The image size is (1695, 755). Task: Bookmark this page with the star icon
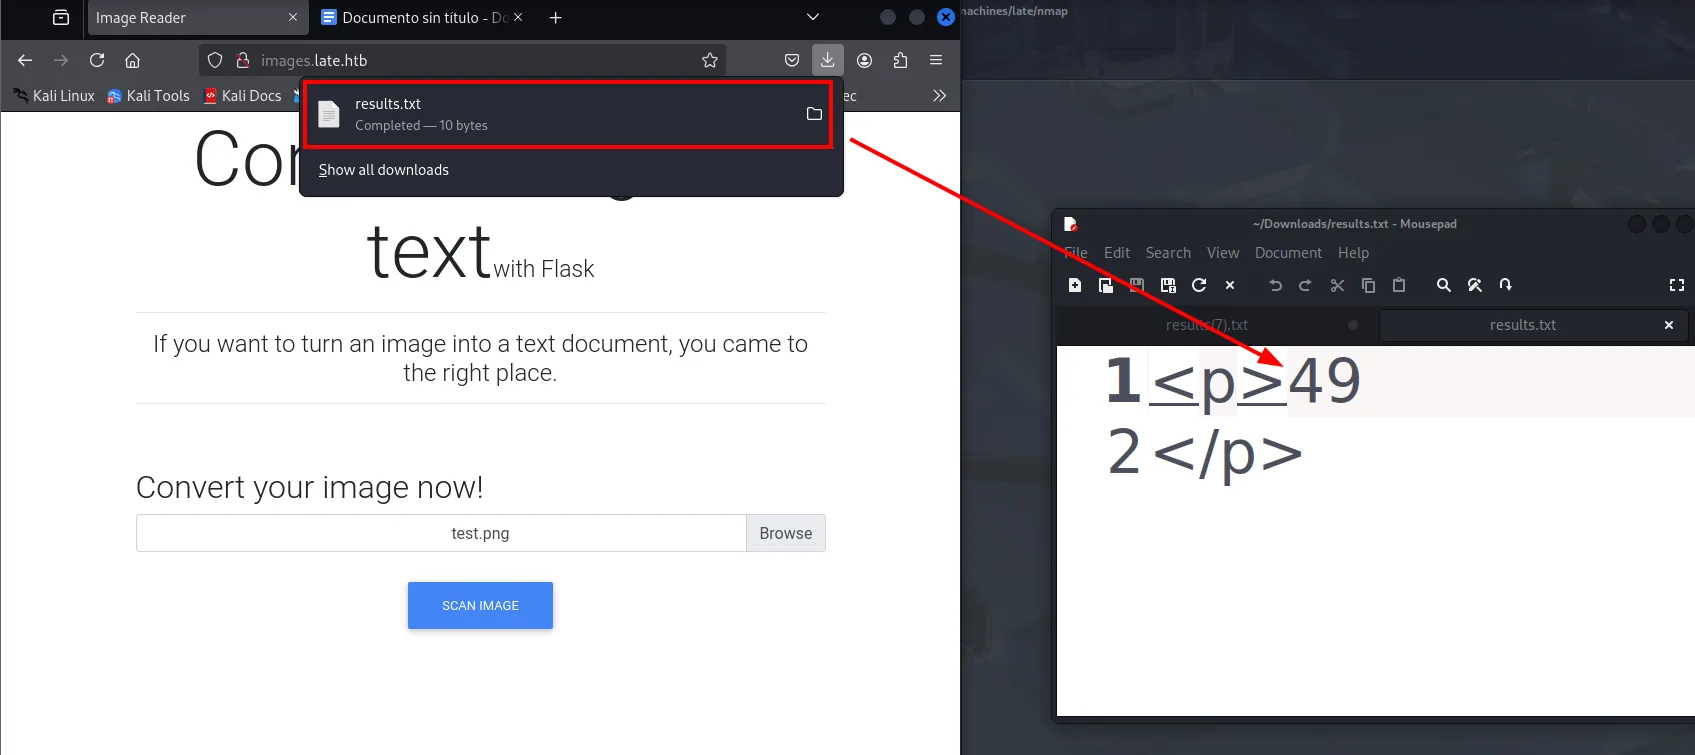click(x=710, y=60)
